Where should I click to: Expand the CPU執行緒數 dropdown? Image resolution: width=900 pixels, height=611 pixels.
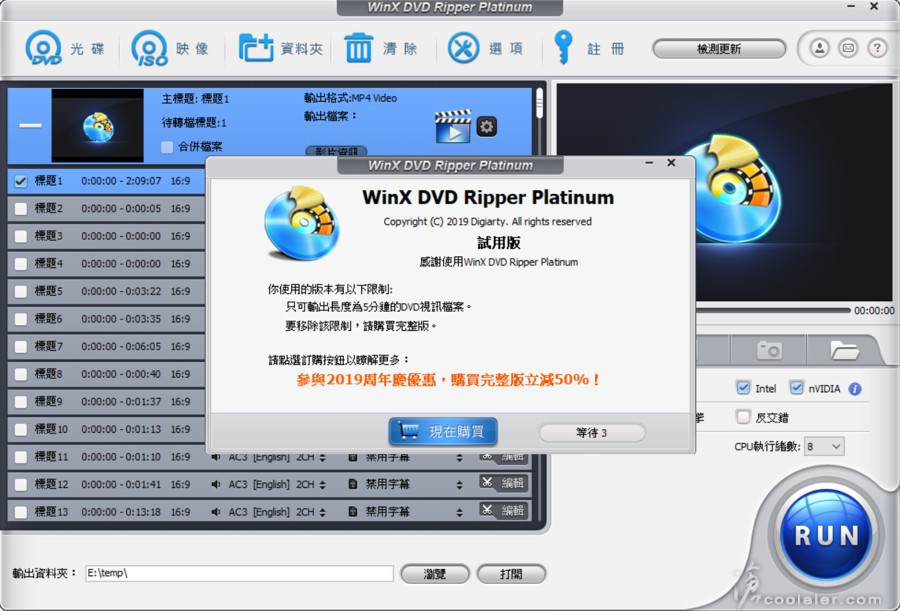pyautogui.click(x=824, y=446)
